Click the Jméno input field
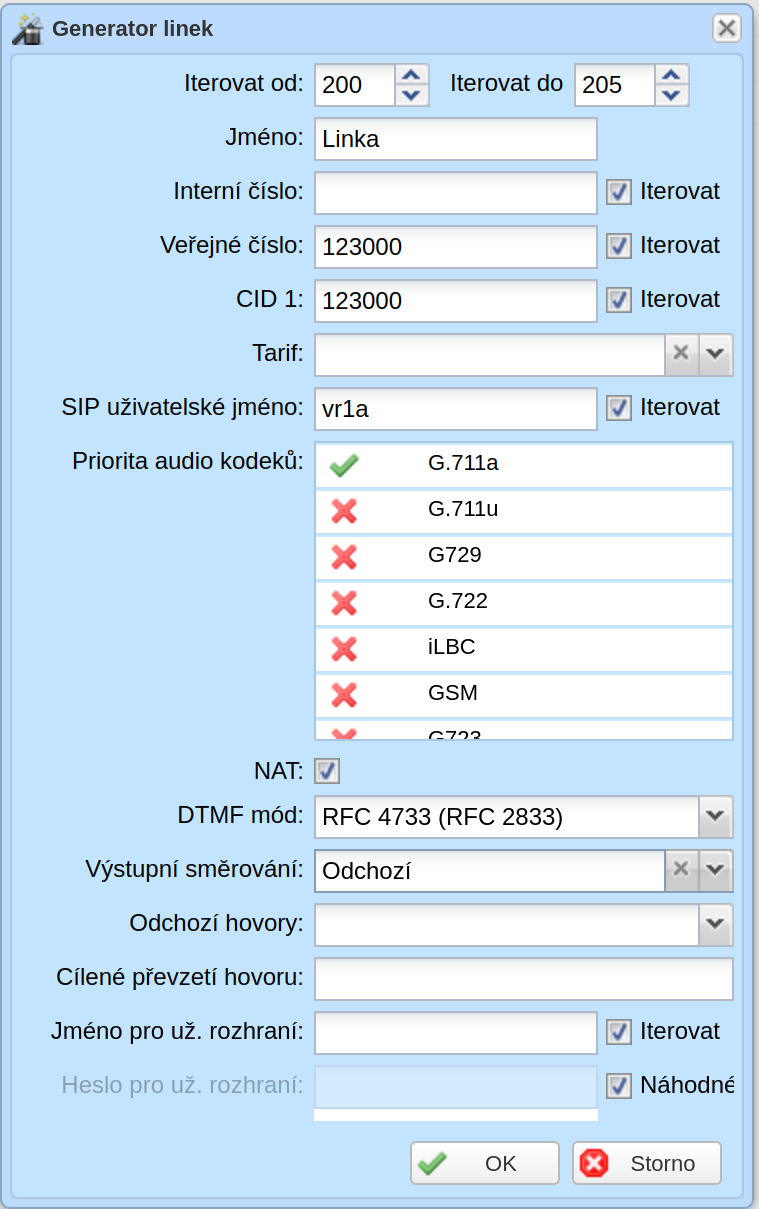The image size is (759, 1209). coord(456,139)
